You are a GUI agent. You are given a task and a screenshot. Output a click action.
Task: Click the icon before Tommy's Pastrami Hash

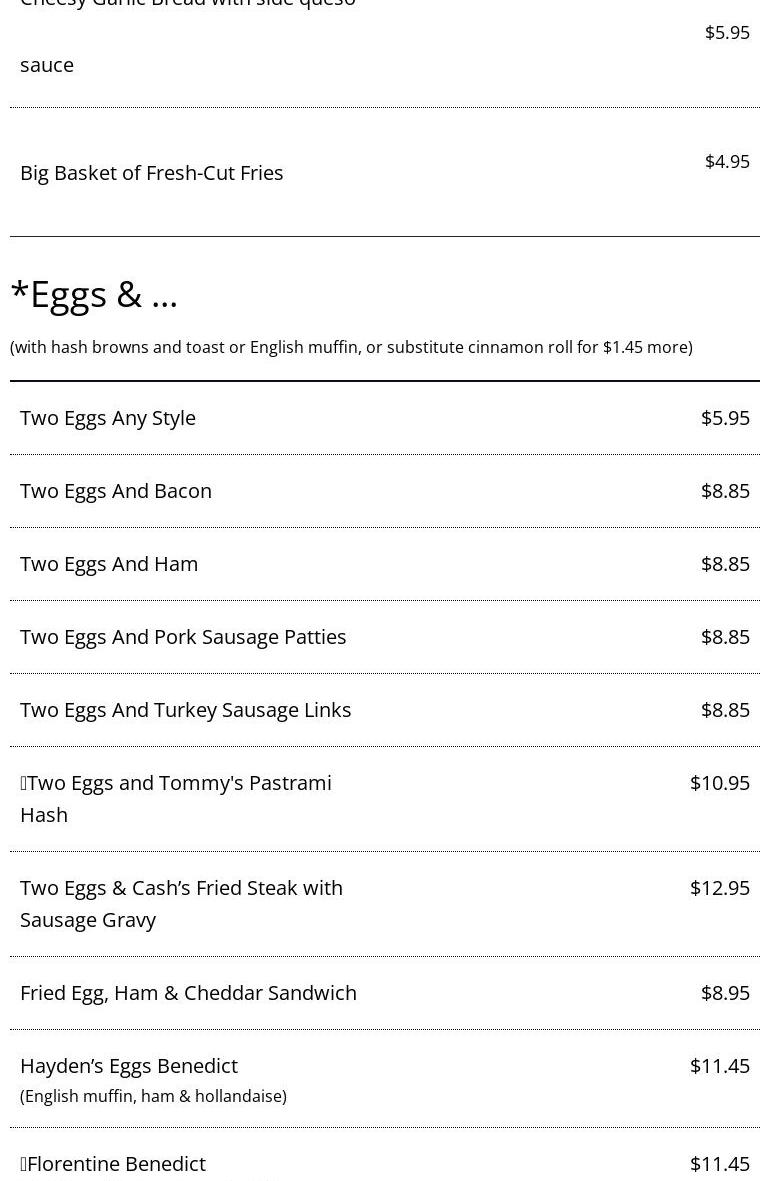click(23, 783)
